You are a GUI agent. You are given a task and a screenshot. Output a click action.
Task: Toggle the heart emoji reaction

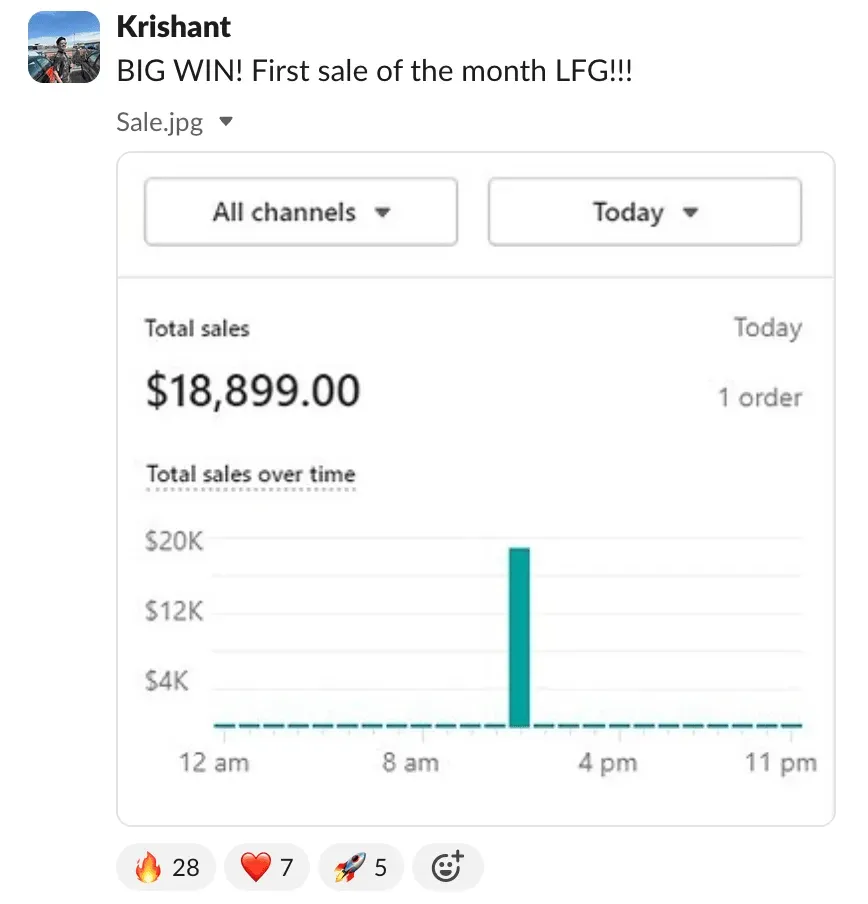[267, 867]
